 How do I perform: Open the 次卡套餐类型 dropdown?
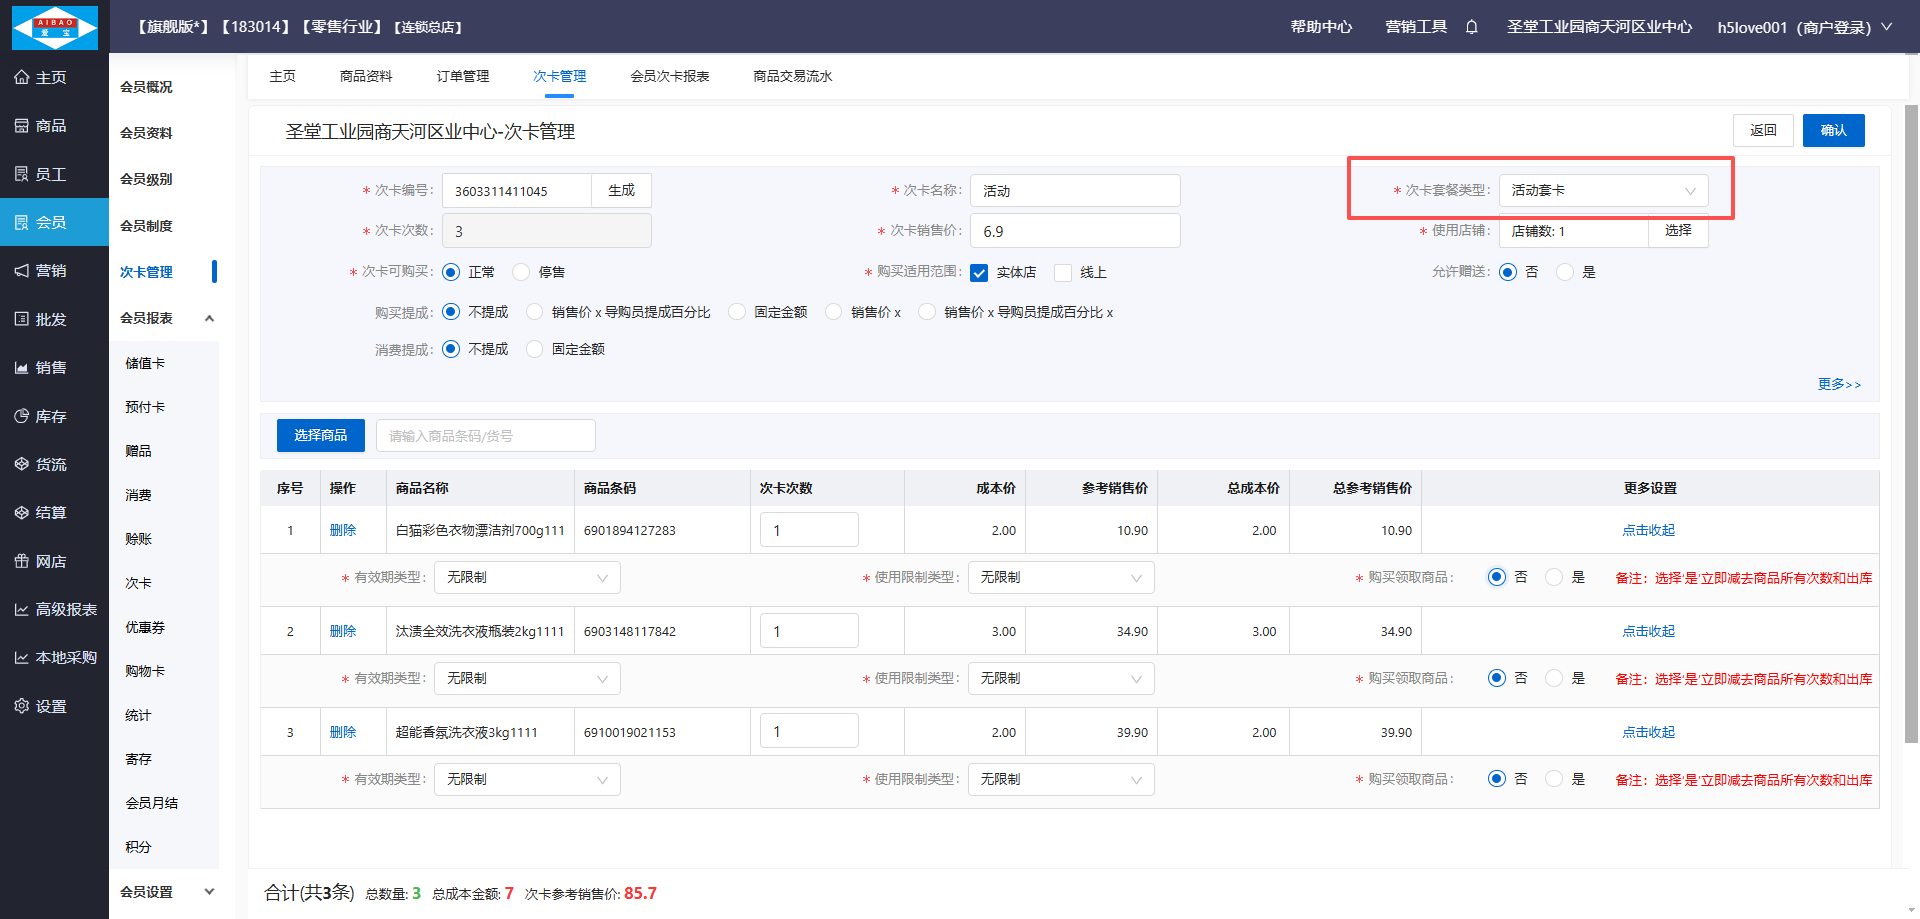[1602, 190]
